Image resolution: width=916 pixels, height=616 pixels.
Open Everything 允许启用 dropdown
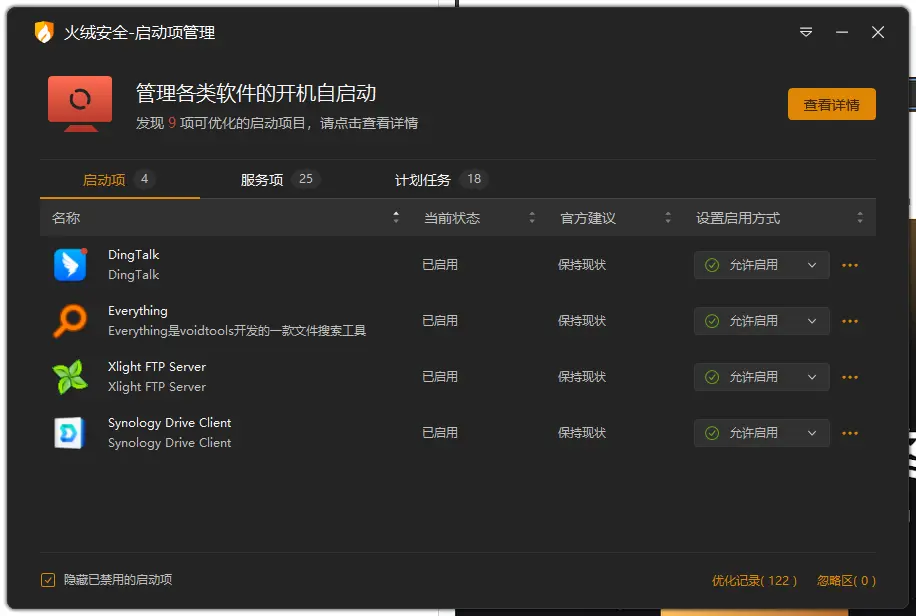pyautogui.click(x=761, y=321)
